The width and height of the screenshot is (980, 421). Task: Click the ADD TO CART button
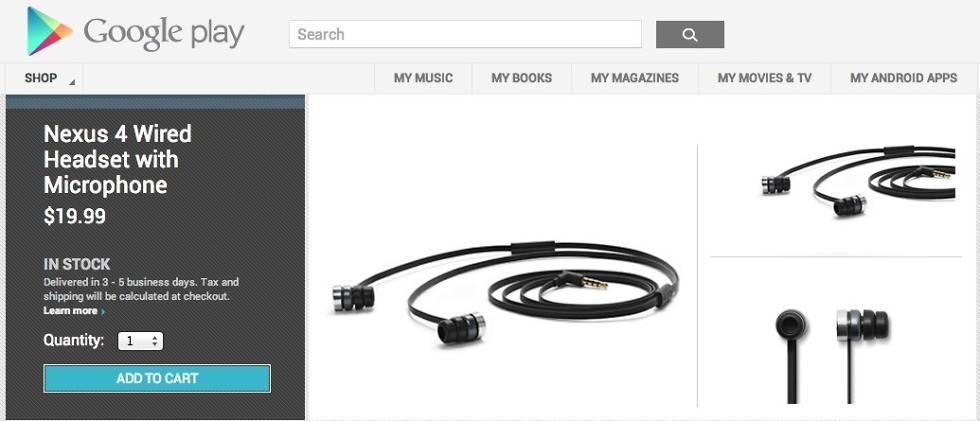tap(157, 379)
